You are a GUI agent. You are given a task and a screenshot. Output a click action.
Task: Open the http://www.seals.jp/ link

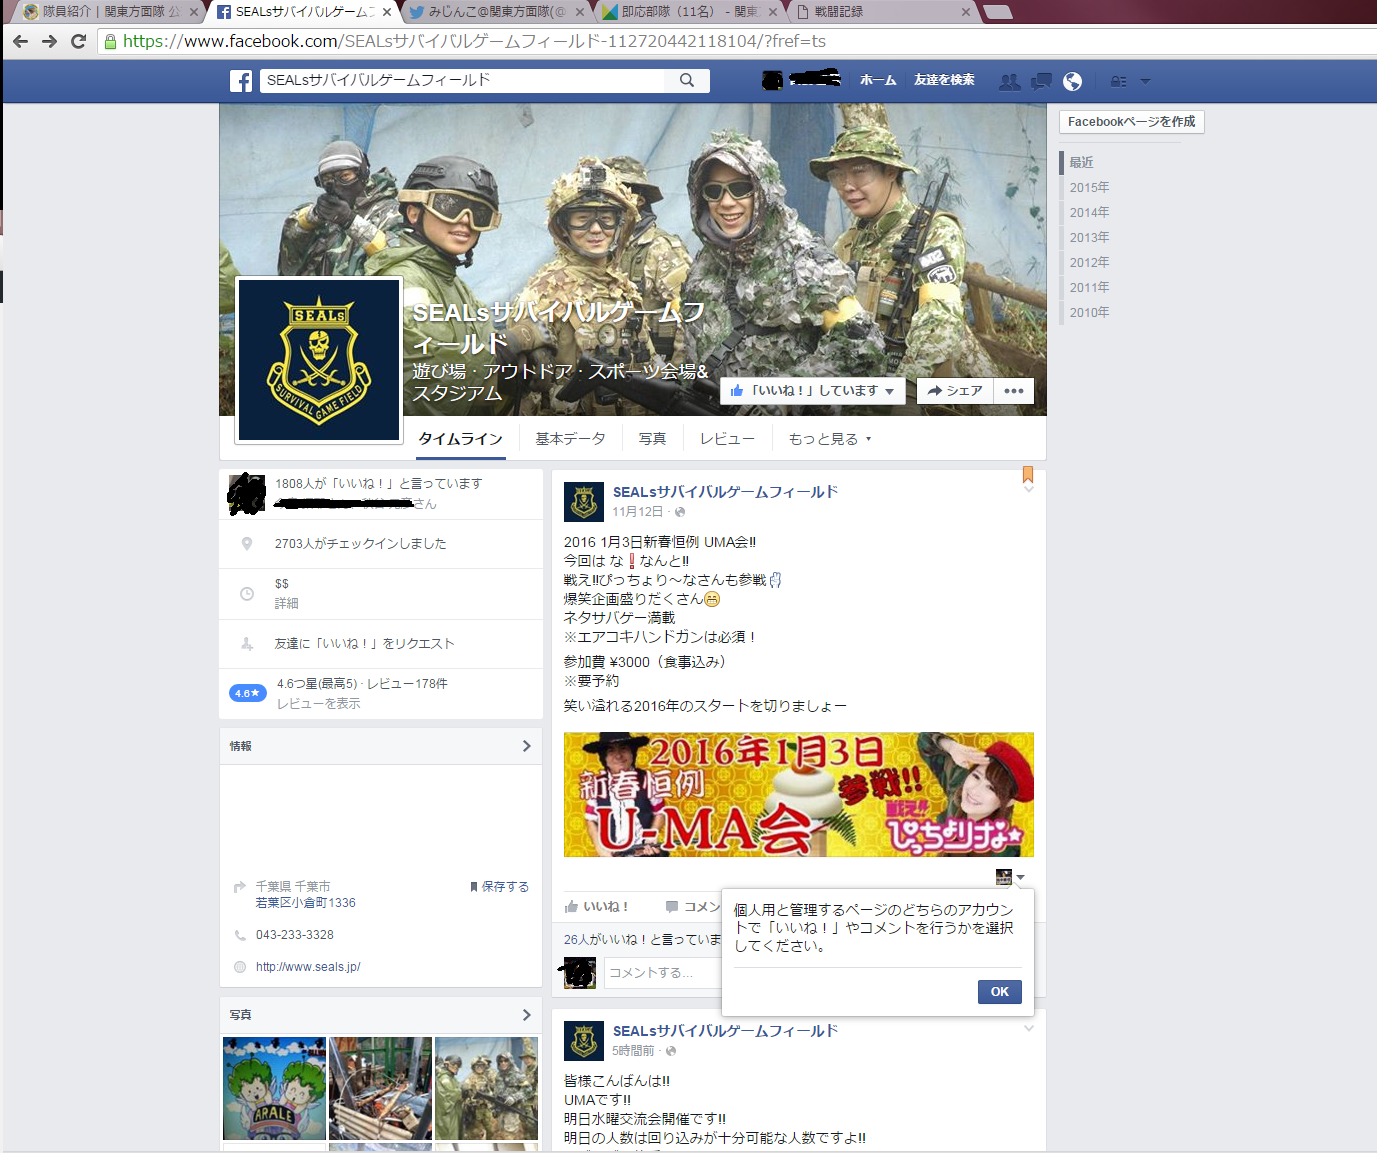tap(308, 967)
